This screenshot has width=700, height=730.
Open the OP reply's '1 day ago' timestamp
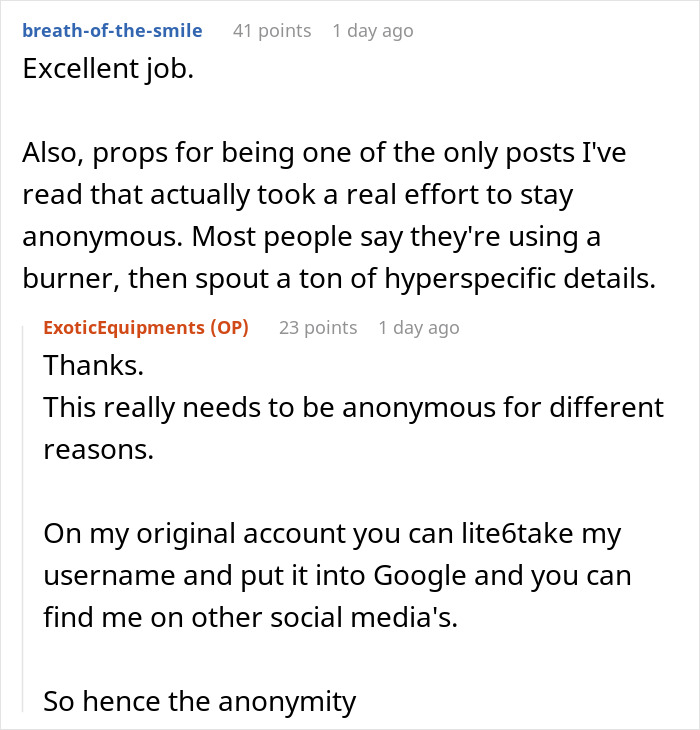418,327
